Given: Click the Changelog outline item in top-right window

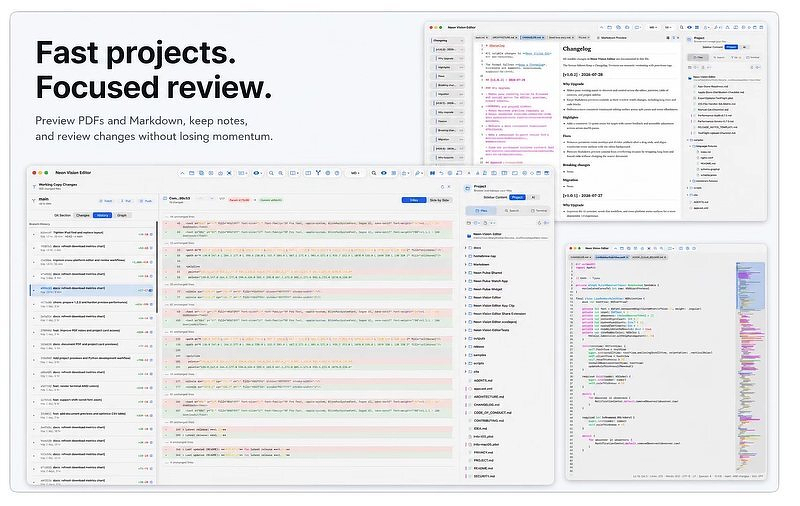Looking at the screenshot, I should pyautogui.click(x=447, y=40).
